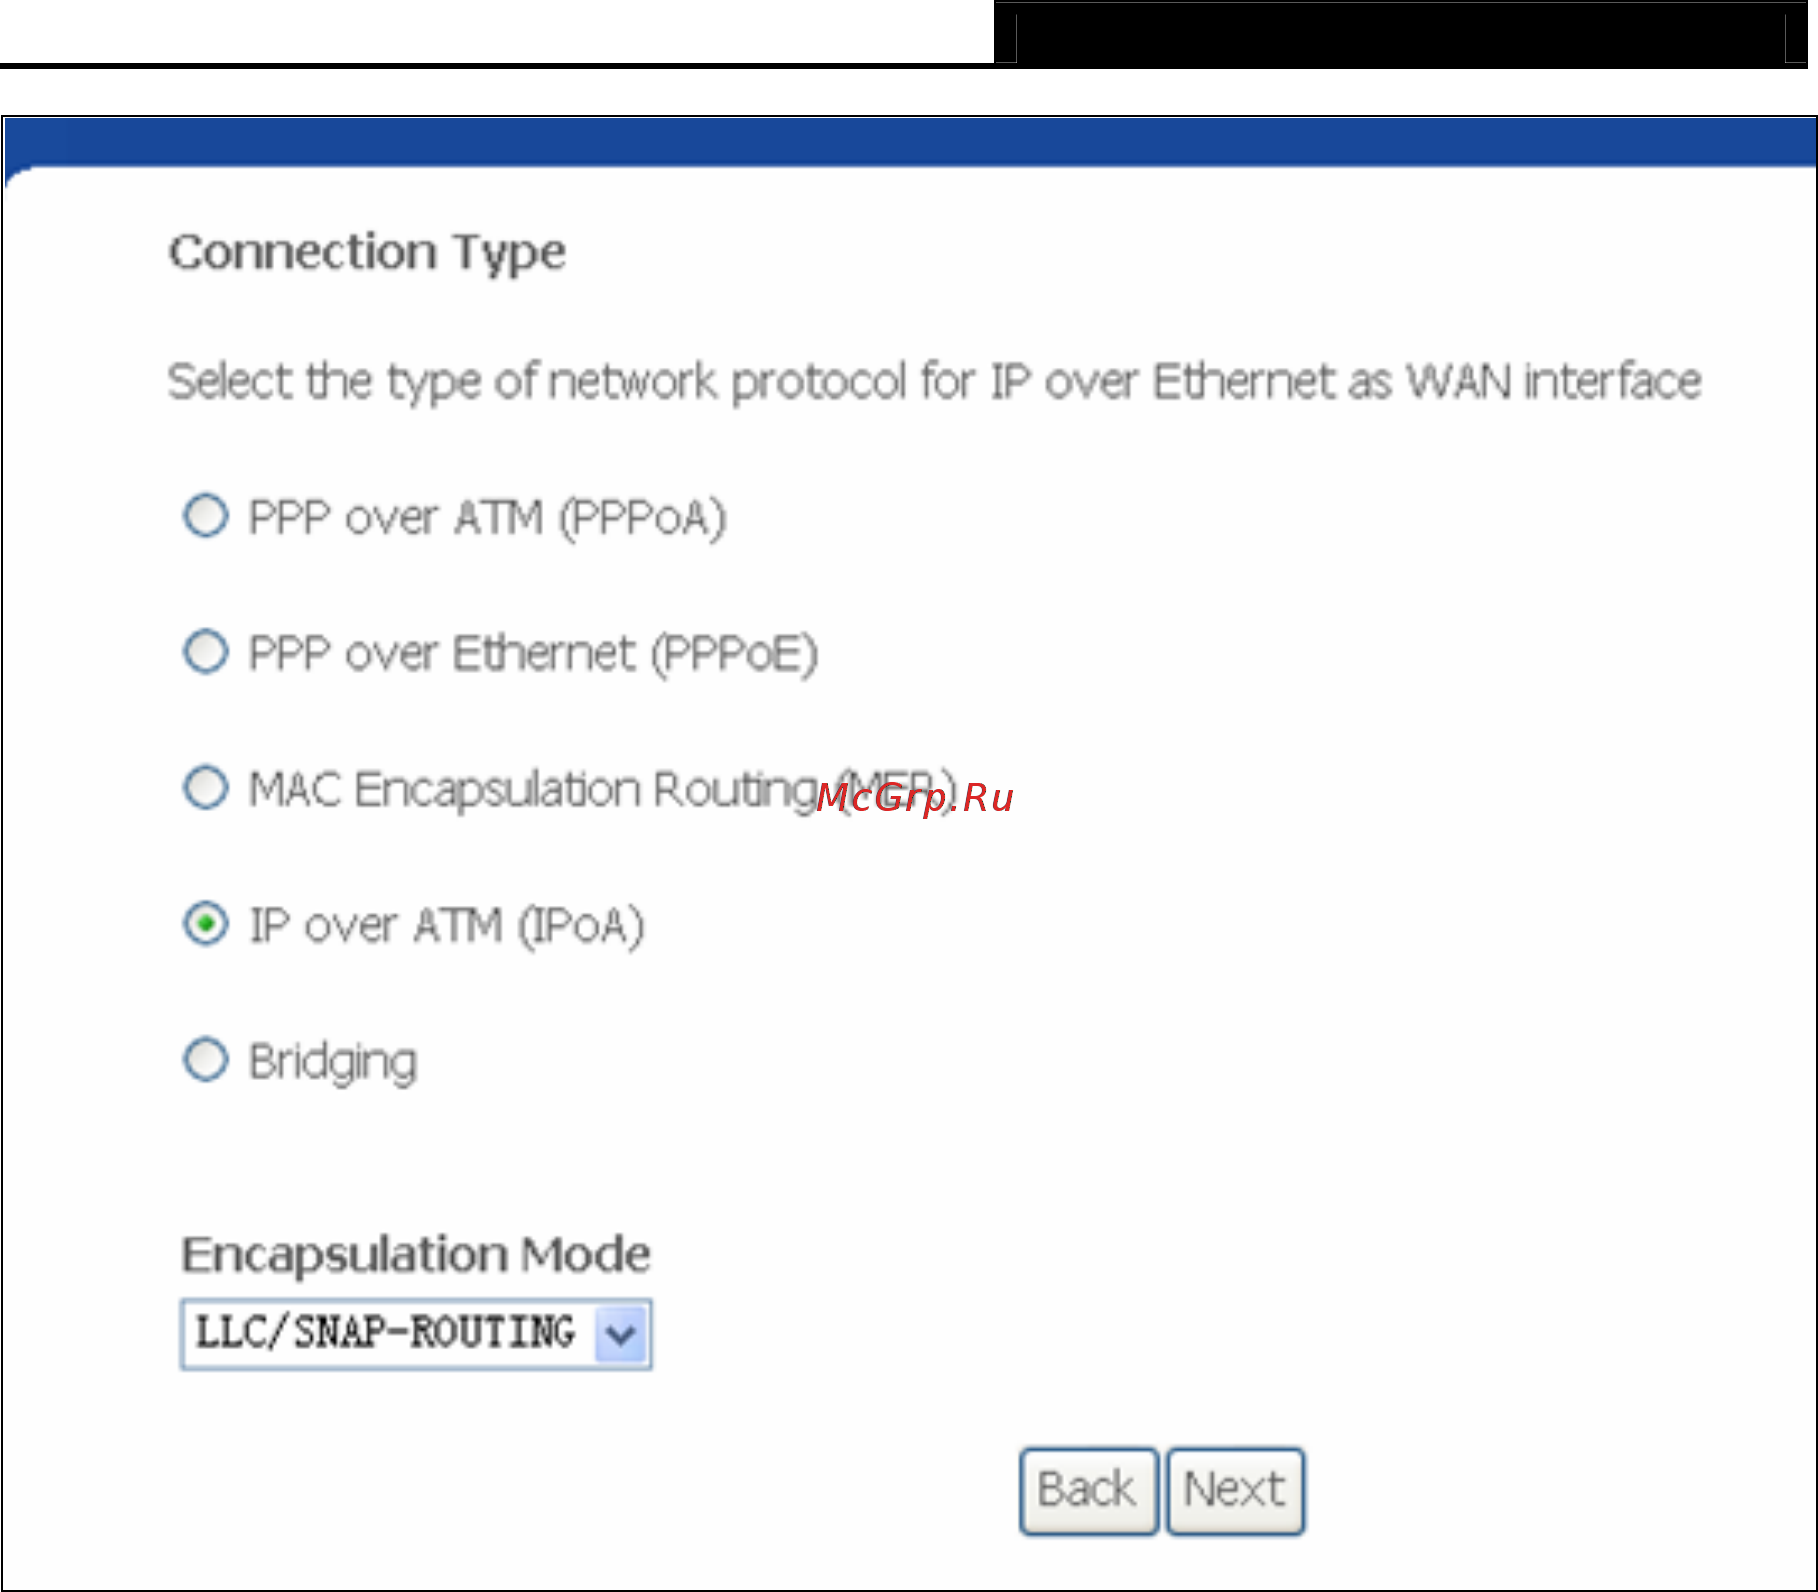
Task: Click the red McGrp.Ru watermark
Action: (x=915, y=798)
